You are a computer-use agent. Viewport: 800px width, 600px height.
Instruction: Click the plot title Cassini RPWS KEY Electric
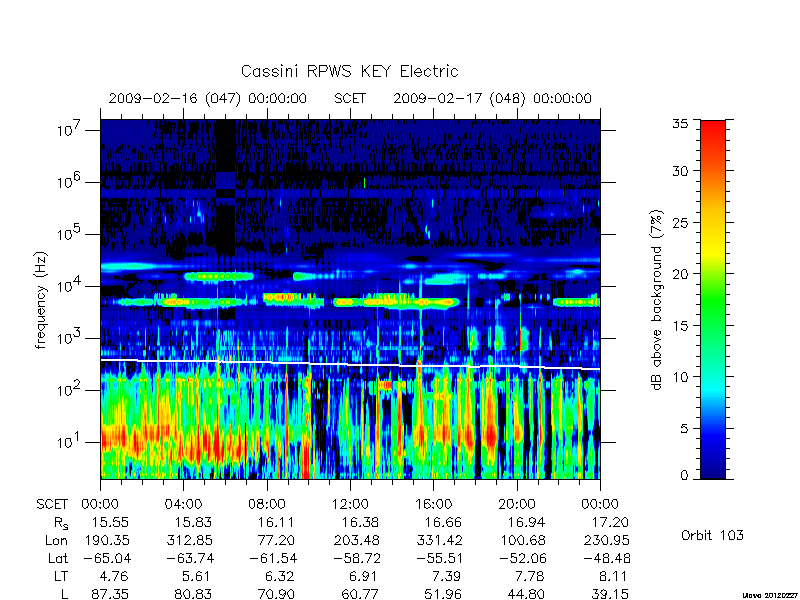tap(349, 71)
